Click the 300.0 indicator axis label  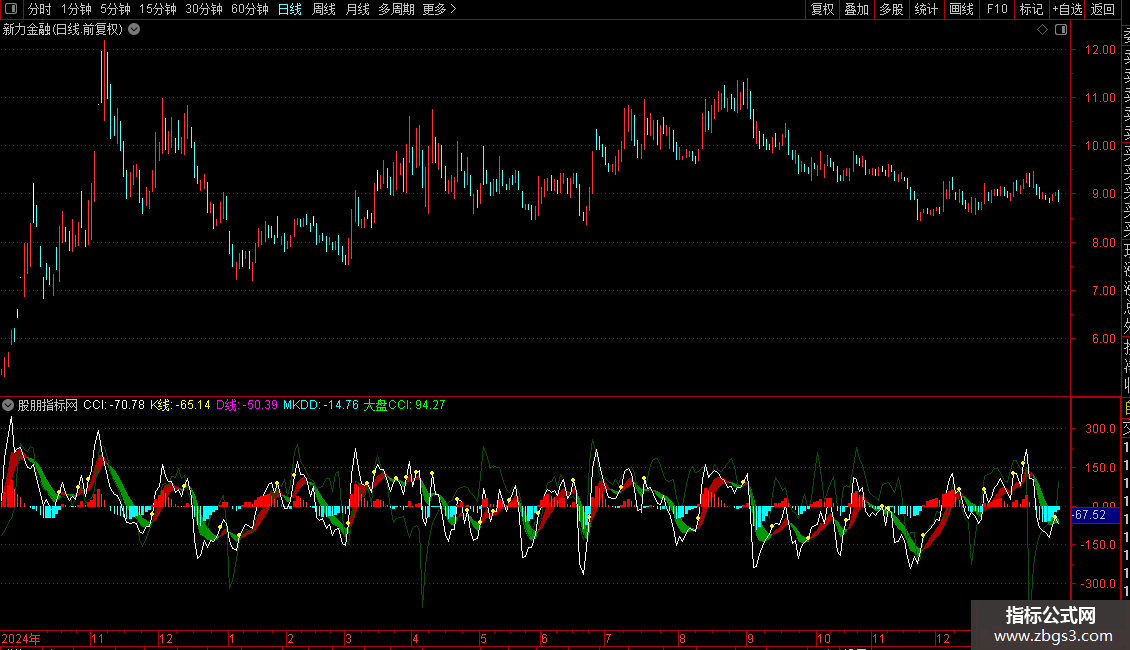point(1100,429)
